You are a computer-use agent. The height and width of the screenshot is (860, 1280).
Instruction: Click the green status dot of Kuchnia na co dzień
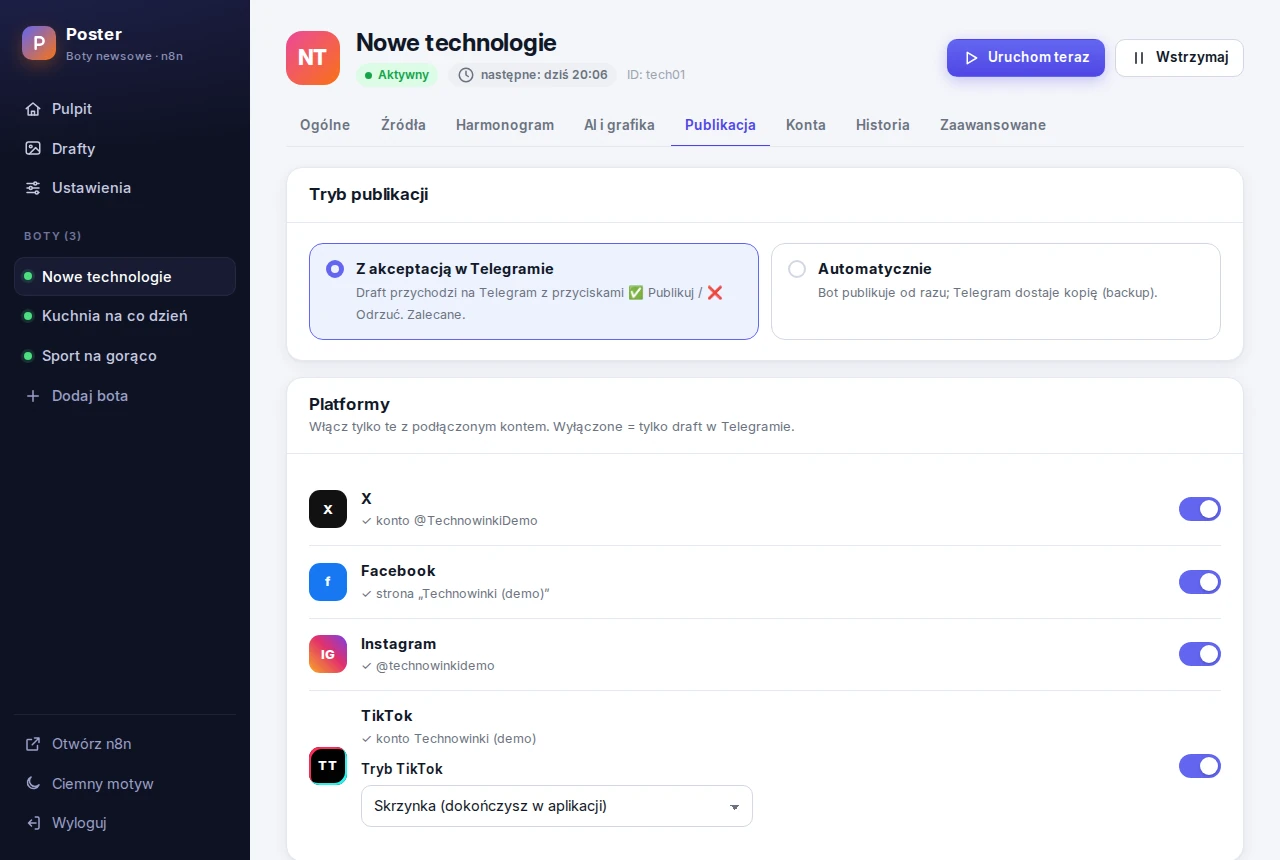pyautogui.click(x=28, y=316)
